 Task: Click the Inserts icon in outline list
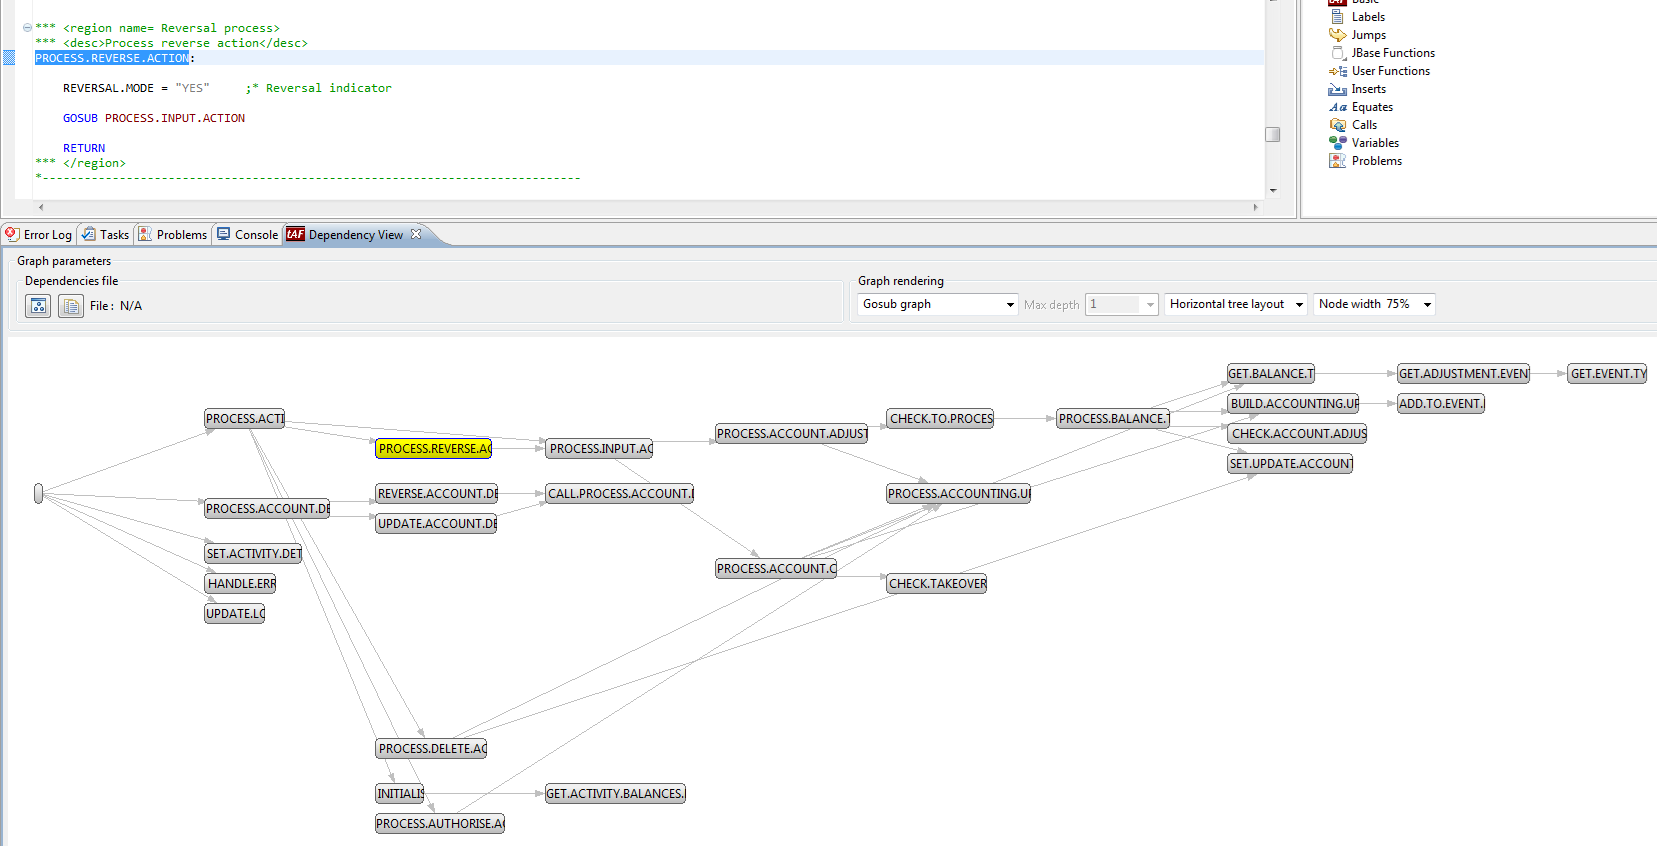tap(1337, 89)
